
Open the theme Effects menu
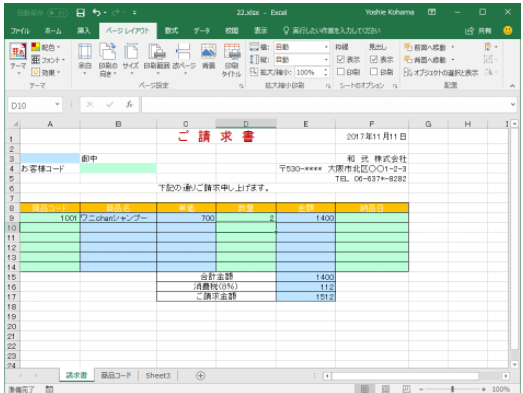point(46,72)
